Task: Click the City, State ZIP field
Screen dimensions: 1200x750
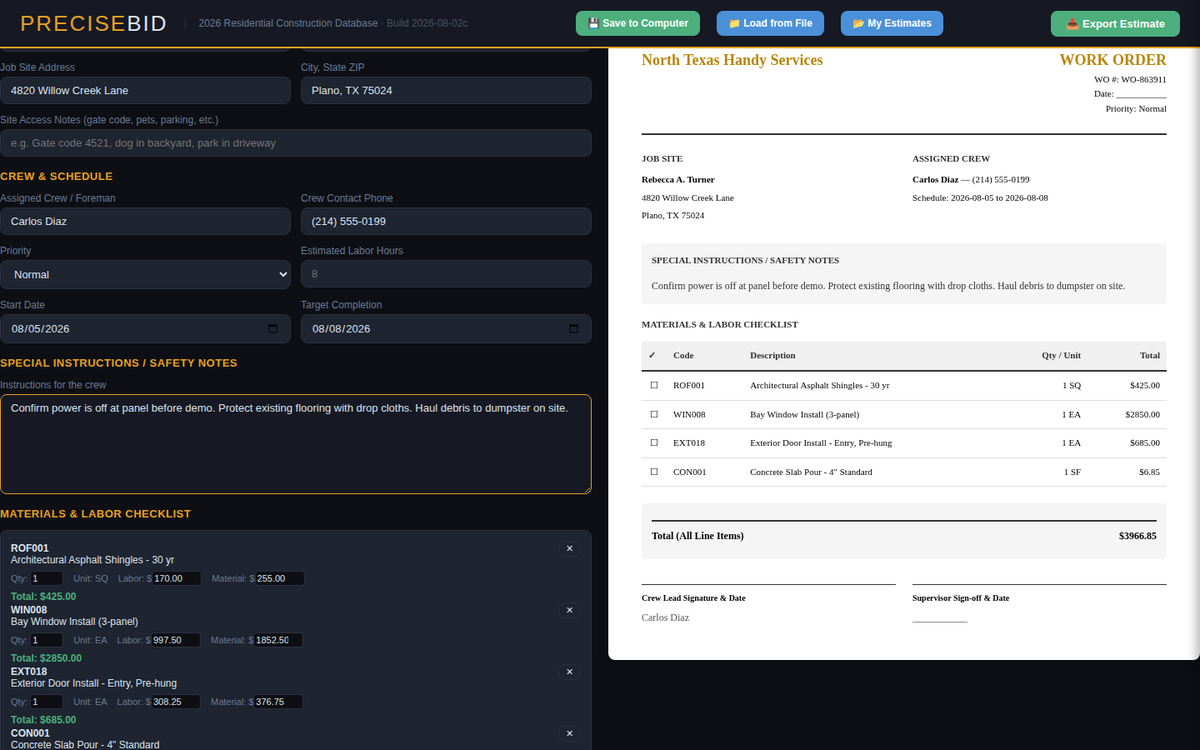Action: tap(446, 90)
